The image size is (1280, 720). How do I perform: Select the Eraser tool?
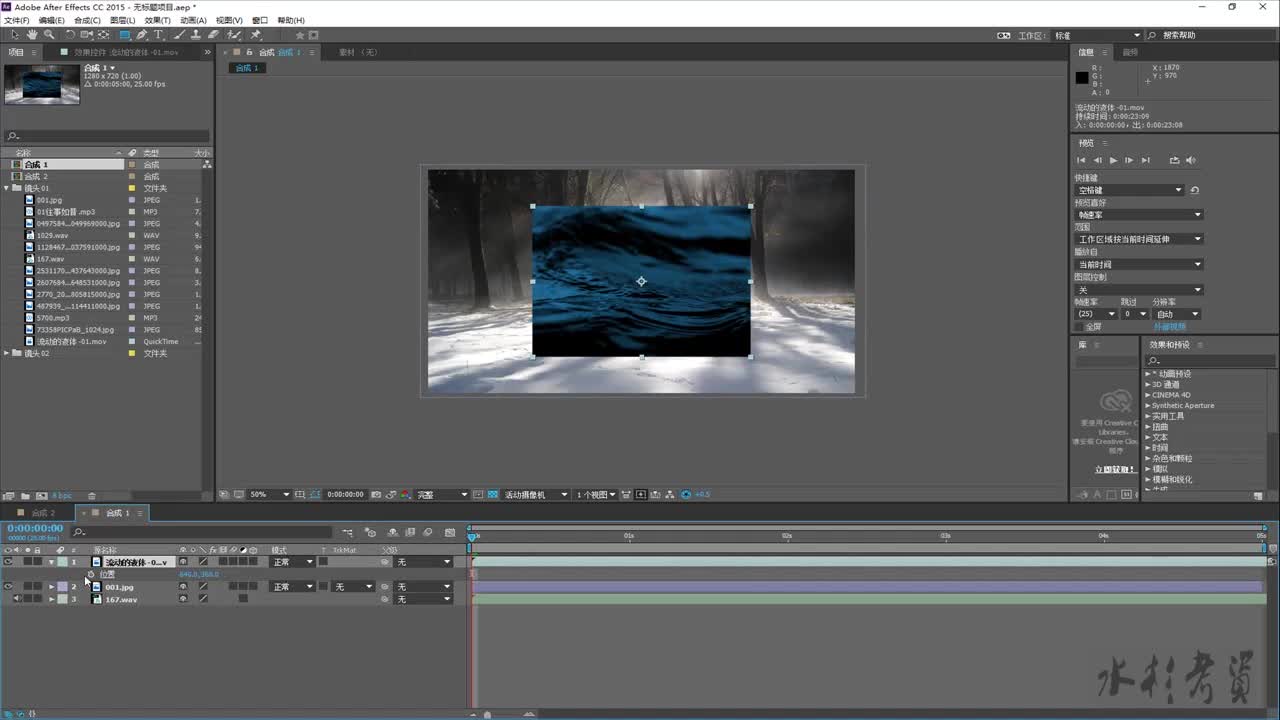[x=213, y=35]
